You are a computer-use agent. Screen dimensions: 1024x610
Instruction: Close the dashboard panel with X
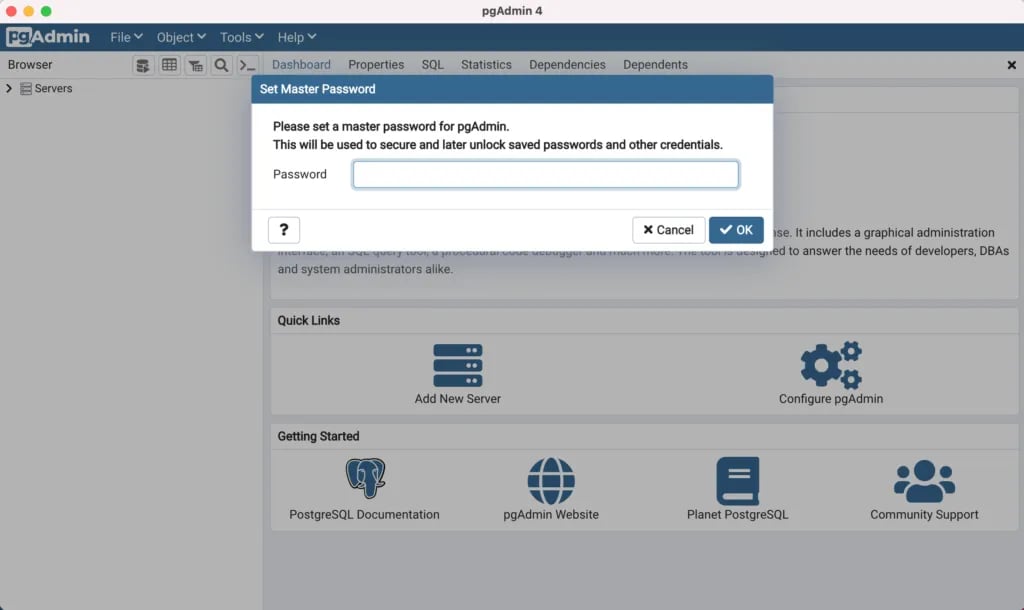1012,65
